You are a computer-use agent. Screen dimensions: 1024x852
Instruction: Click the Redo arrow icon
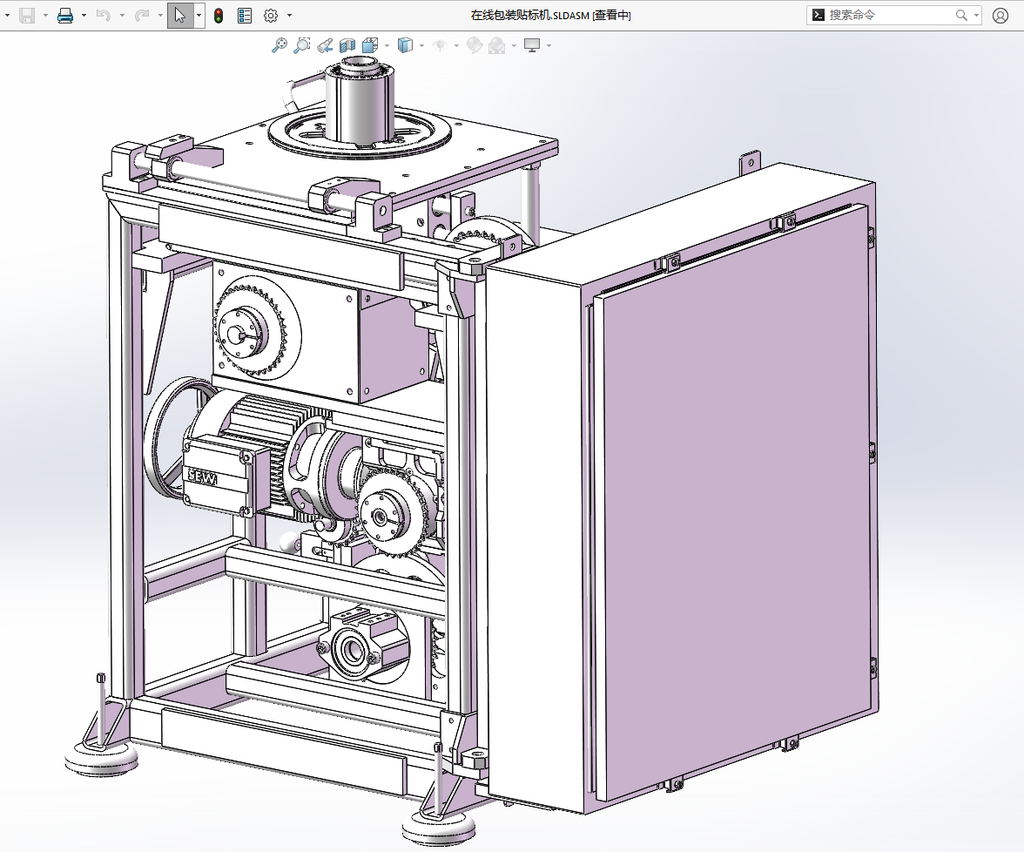tap(142, 15)
